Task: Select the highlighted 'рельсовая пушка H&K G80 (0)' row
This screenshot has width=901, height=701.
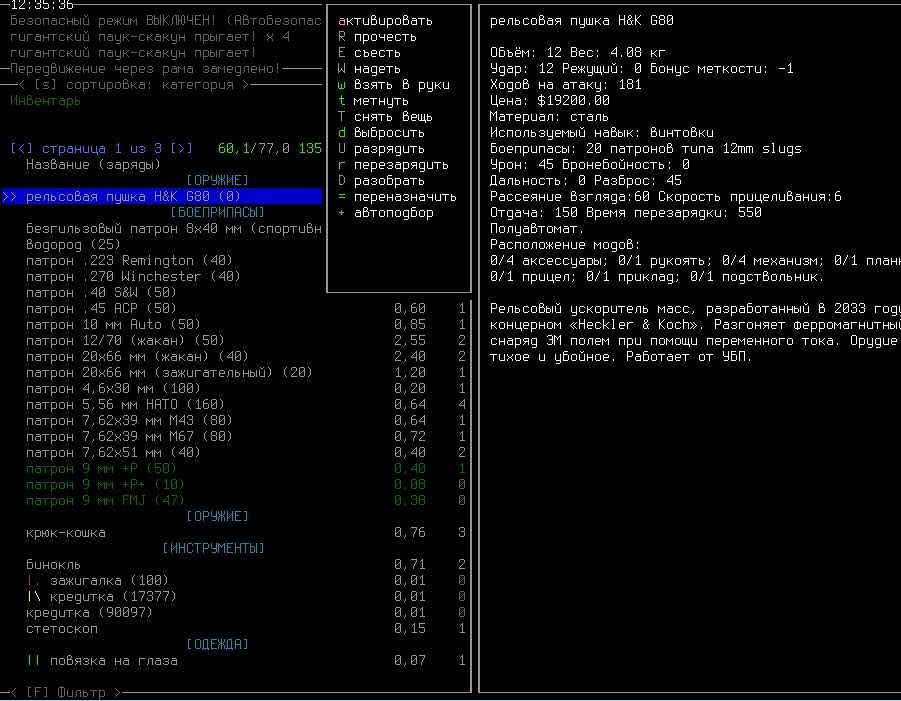Action: click(x=162, y=197)
